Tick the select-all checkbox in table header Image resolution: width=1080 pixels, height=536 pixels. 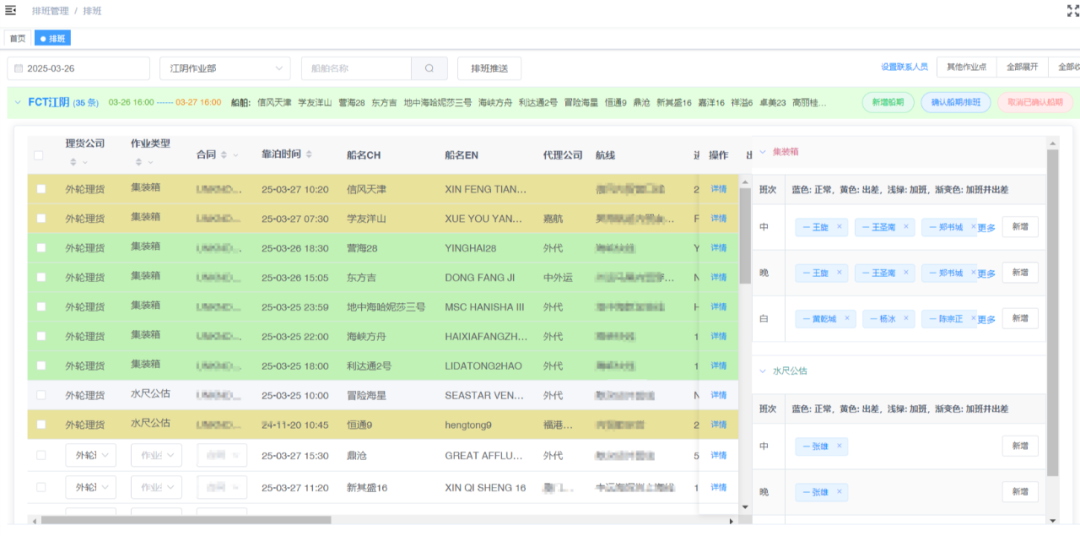(39, 155)
